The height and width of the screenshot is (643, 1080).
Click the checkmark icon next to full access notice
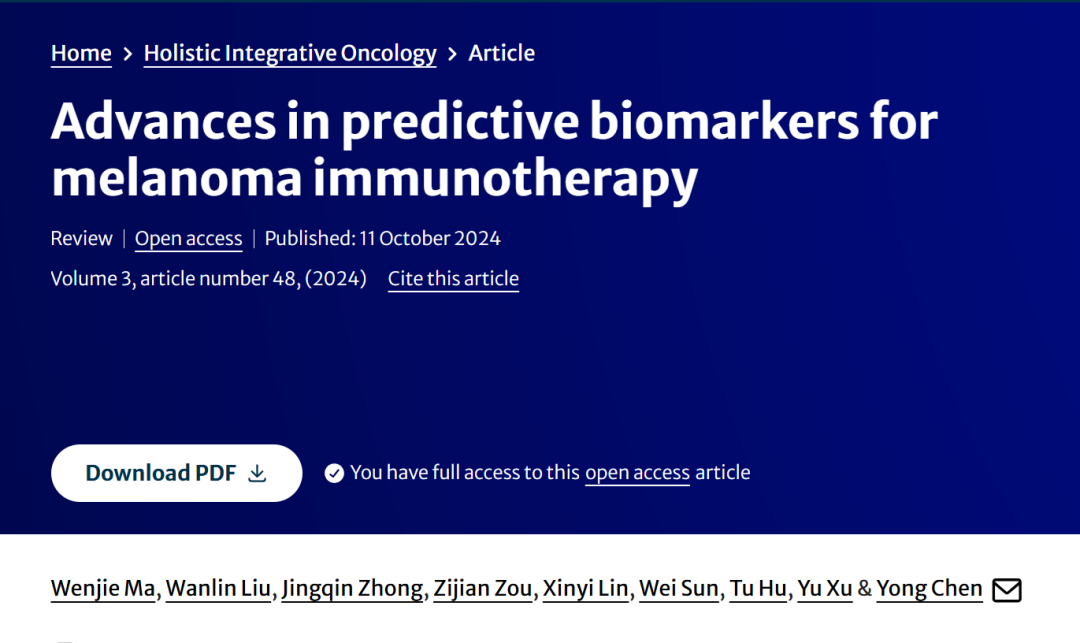(334, 473)
